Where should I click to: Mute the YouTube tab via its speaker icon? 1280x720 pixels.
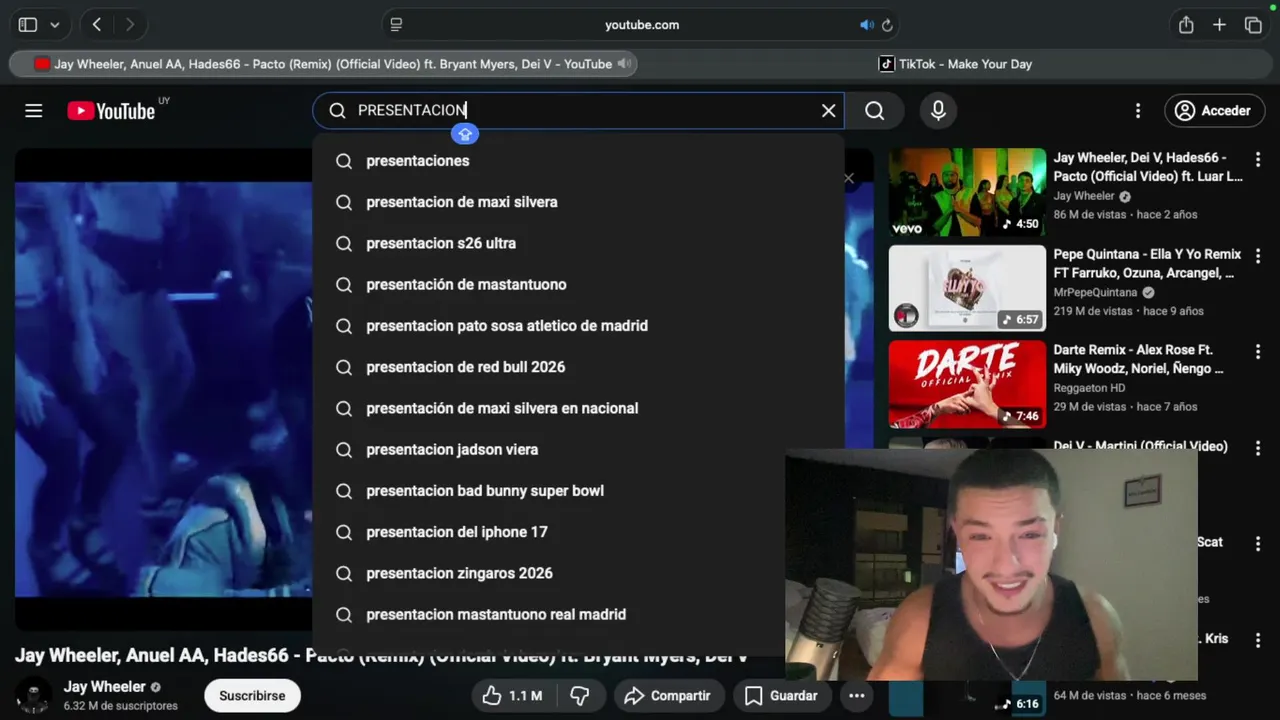pyautogui.click(x=624, y=64)
